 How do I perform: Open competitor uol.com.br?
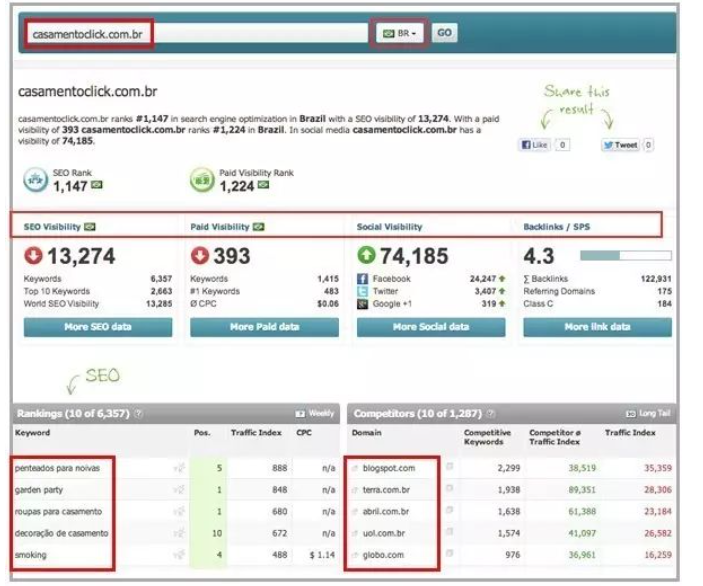(x=384, y=533)
